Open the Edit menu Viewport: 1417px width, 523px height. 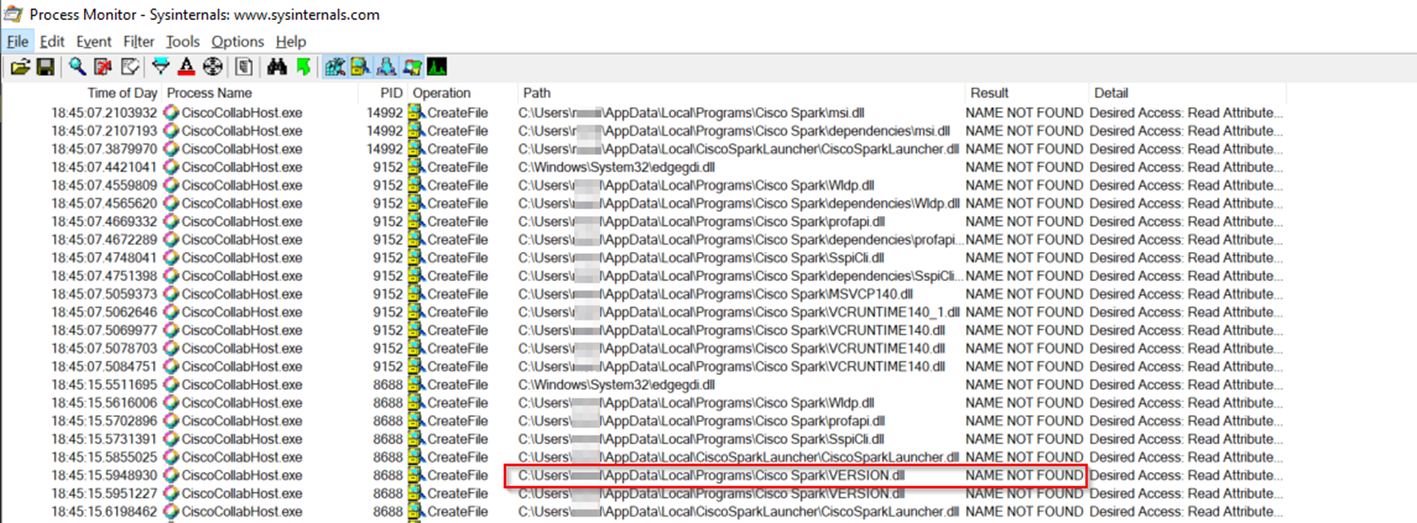click(52, 41)
